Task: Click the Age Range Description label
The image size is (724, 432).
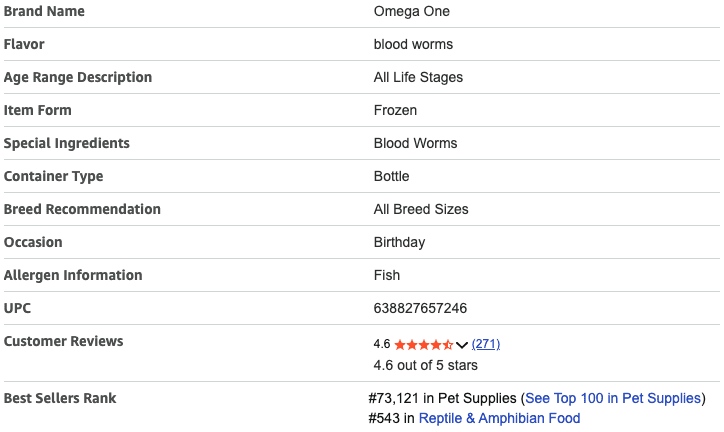Action: [x=78, y=77]
